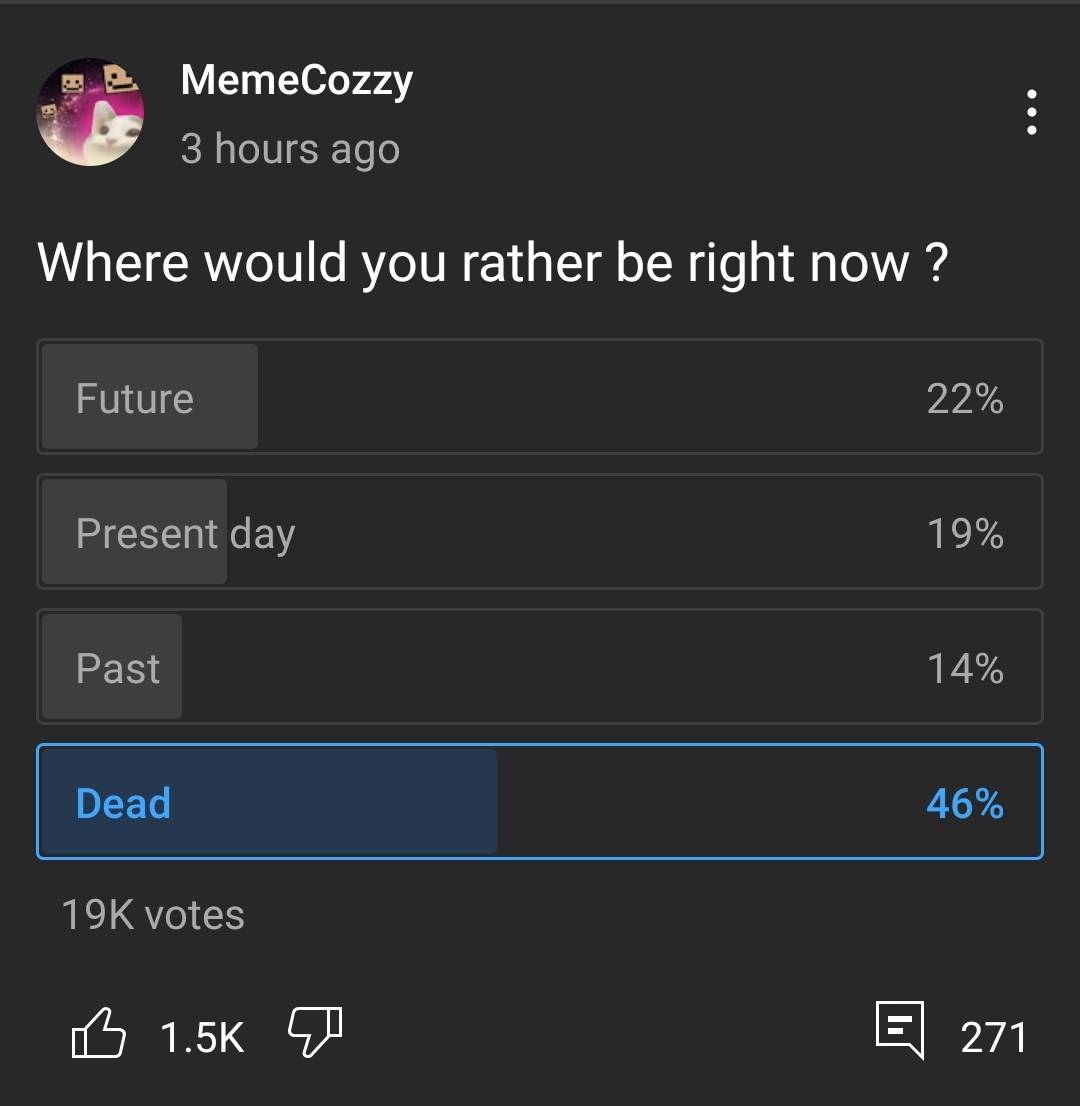This screenshot has height=1106, width=1080.
Task: Click the "3 hours ago" timestamp
Action: pos(290,149)
